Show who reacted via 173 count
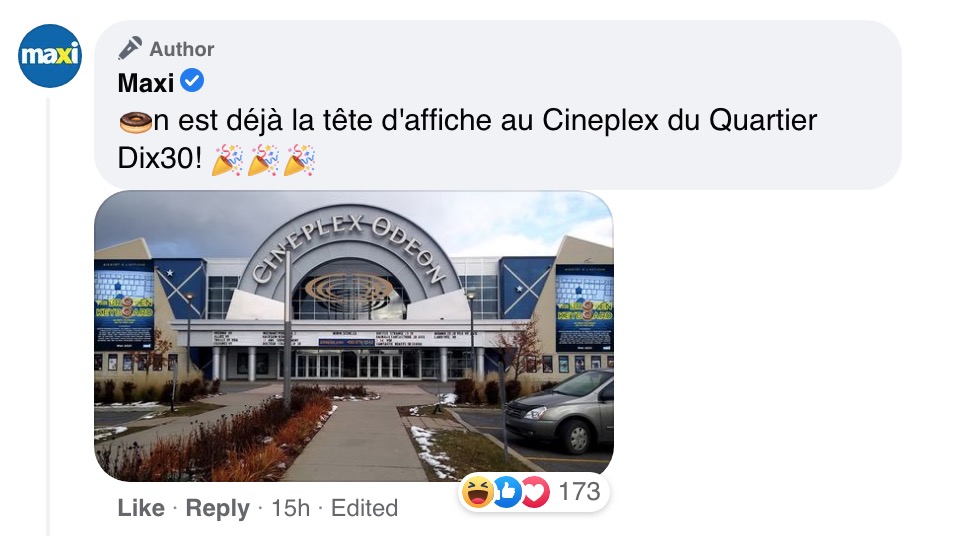 coord(580,492)
